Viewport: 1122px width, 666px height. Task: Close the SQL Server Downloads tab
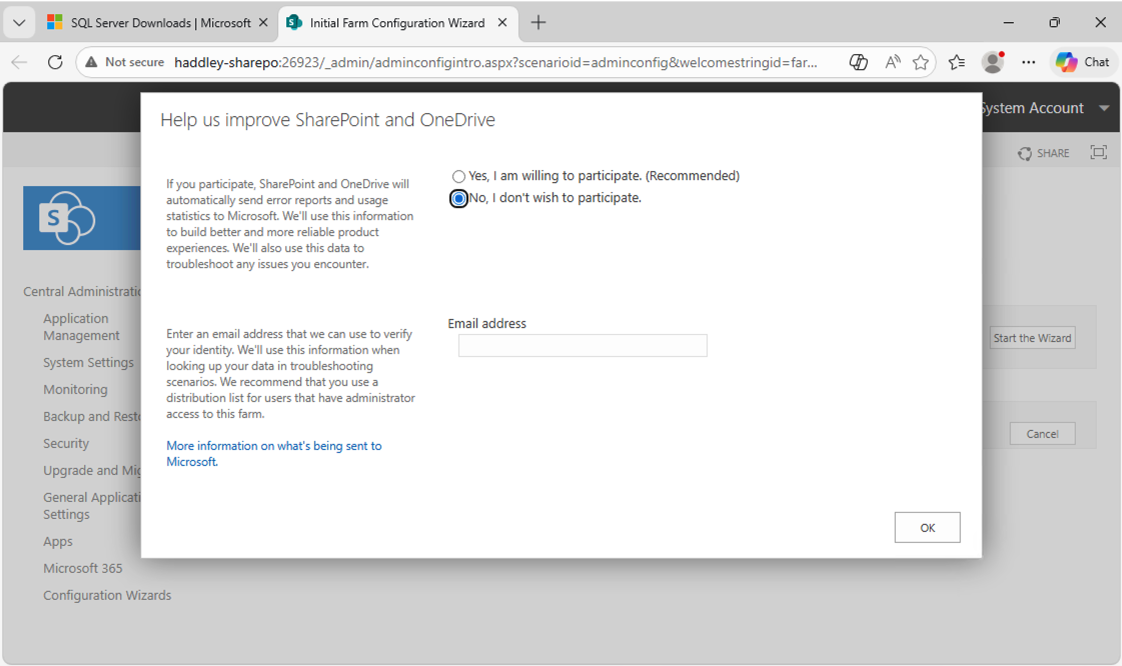click(263, 23)
